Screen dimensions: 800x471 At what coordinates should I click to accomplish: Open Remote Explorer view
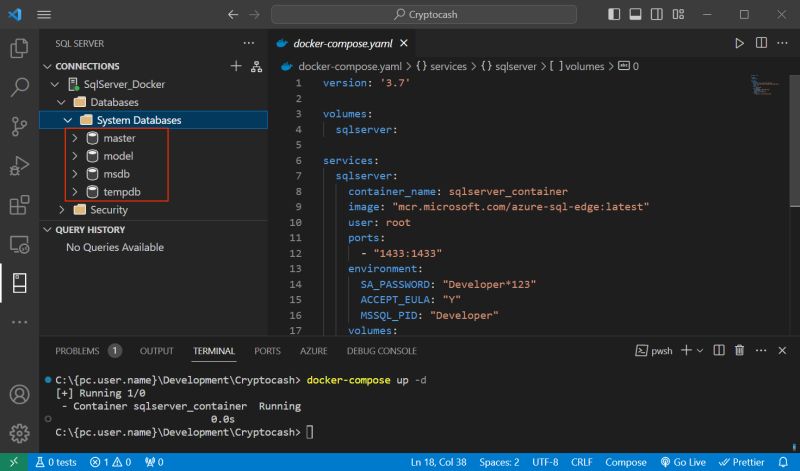[19, 244]
